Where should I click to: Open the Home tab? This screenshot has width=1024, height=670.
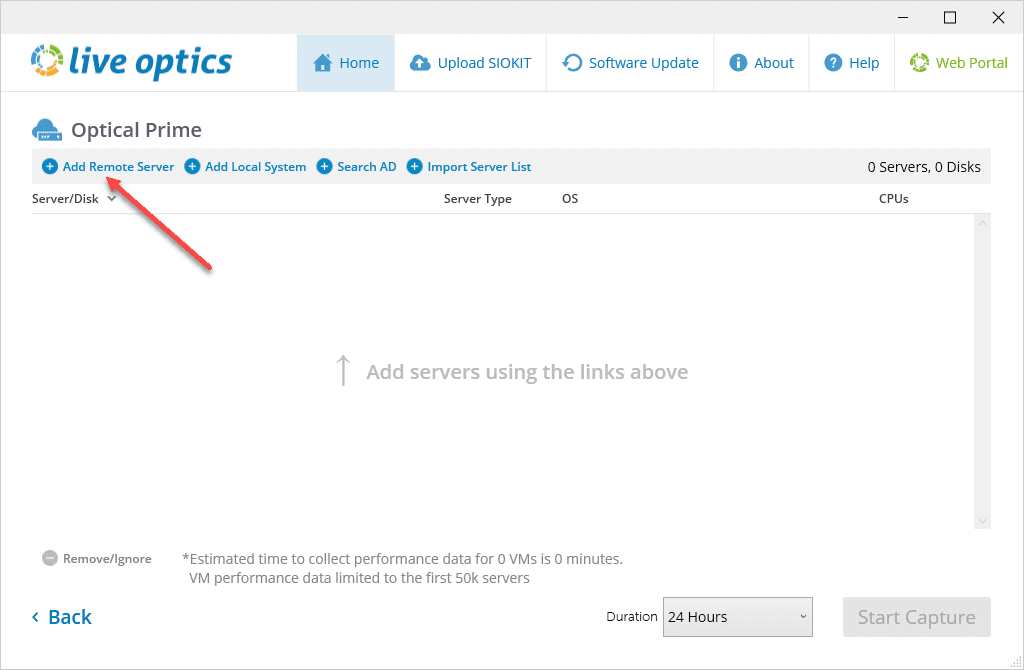(345, 63)
